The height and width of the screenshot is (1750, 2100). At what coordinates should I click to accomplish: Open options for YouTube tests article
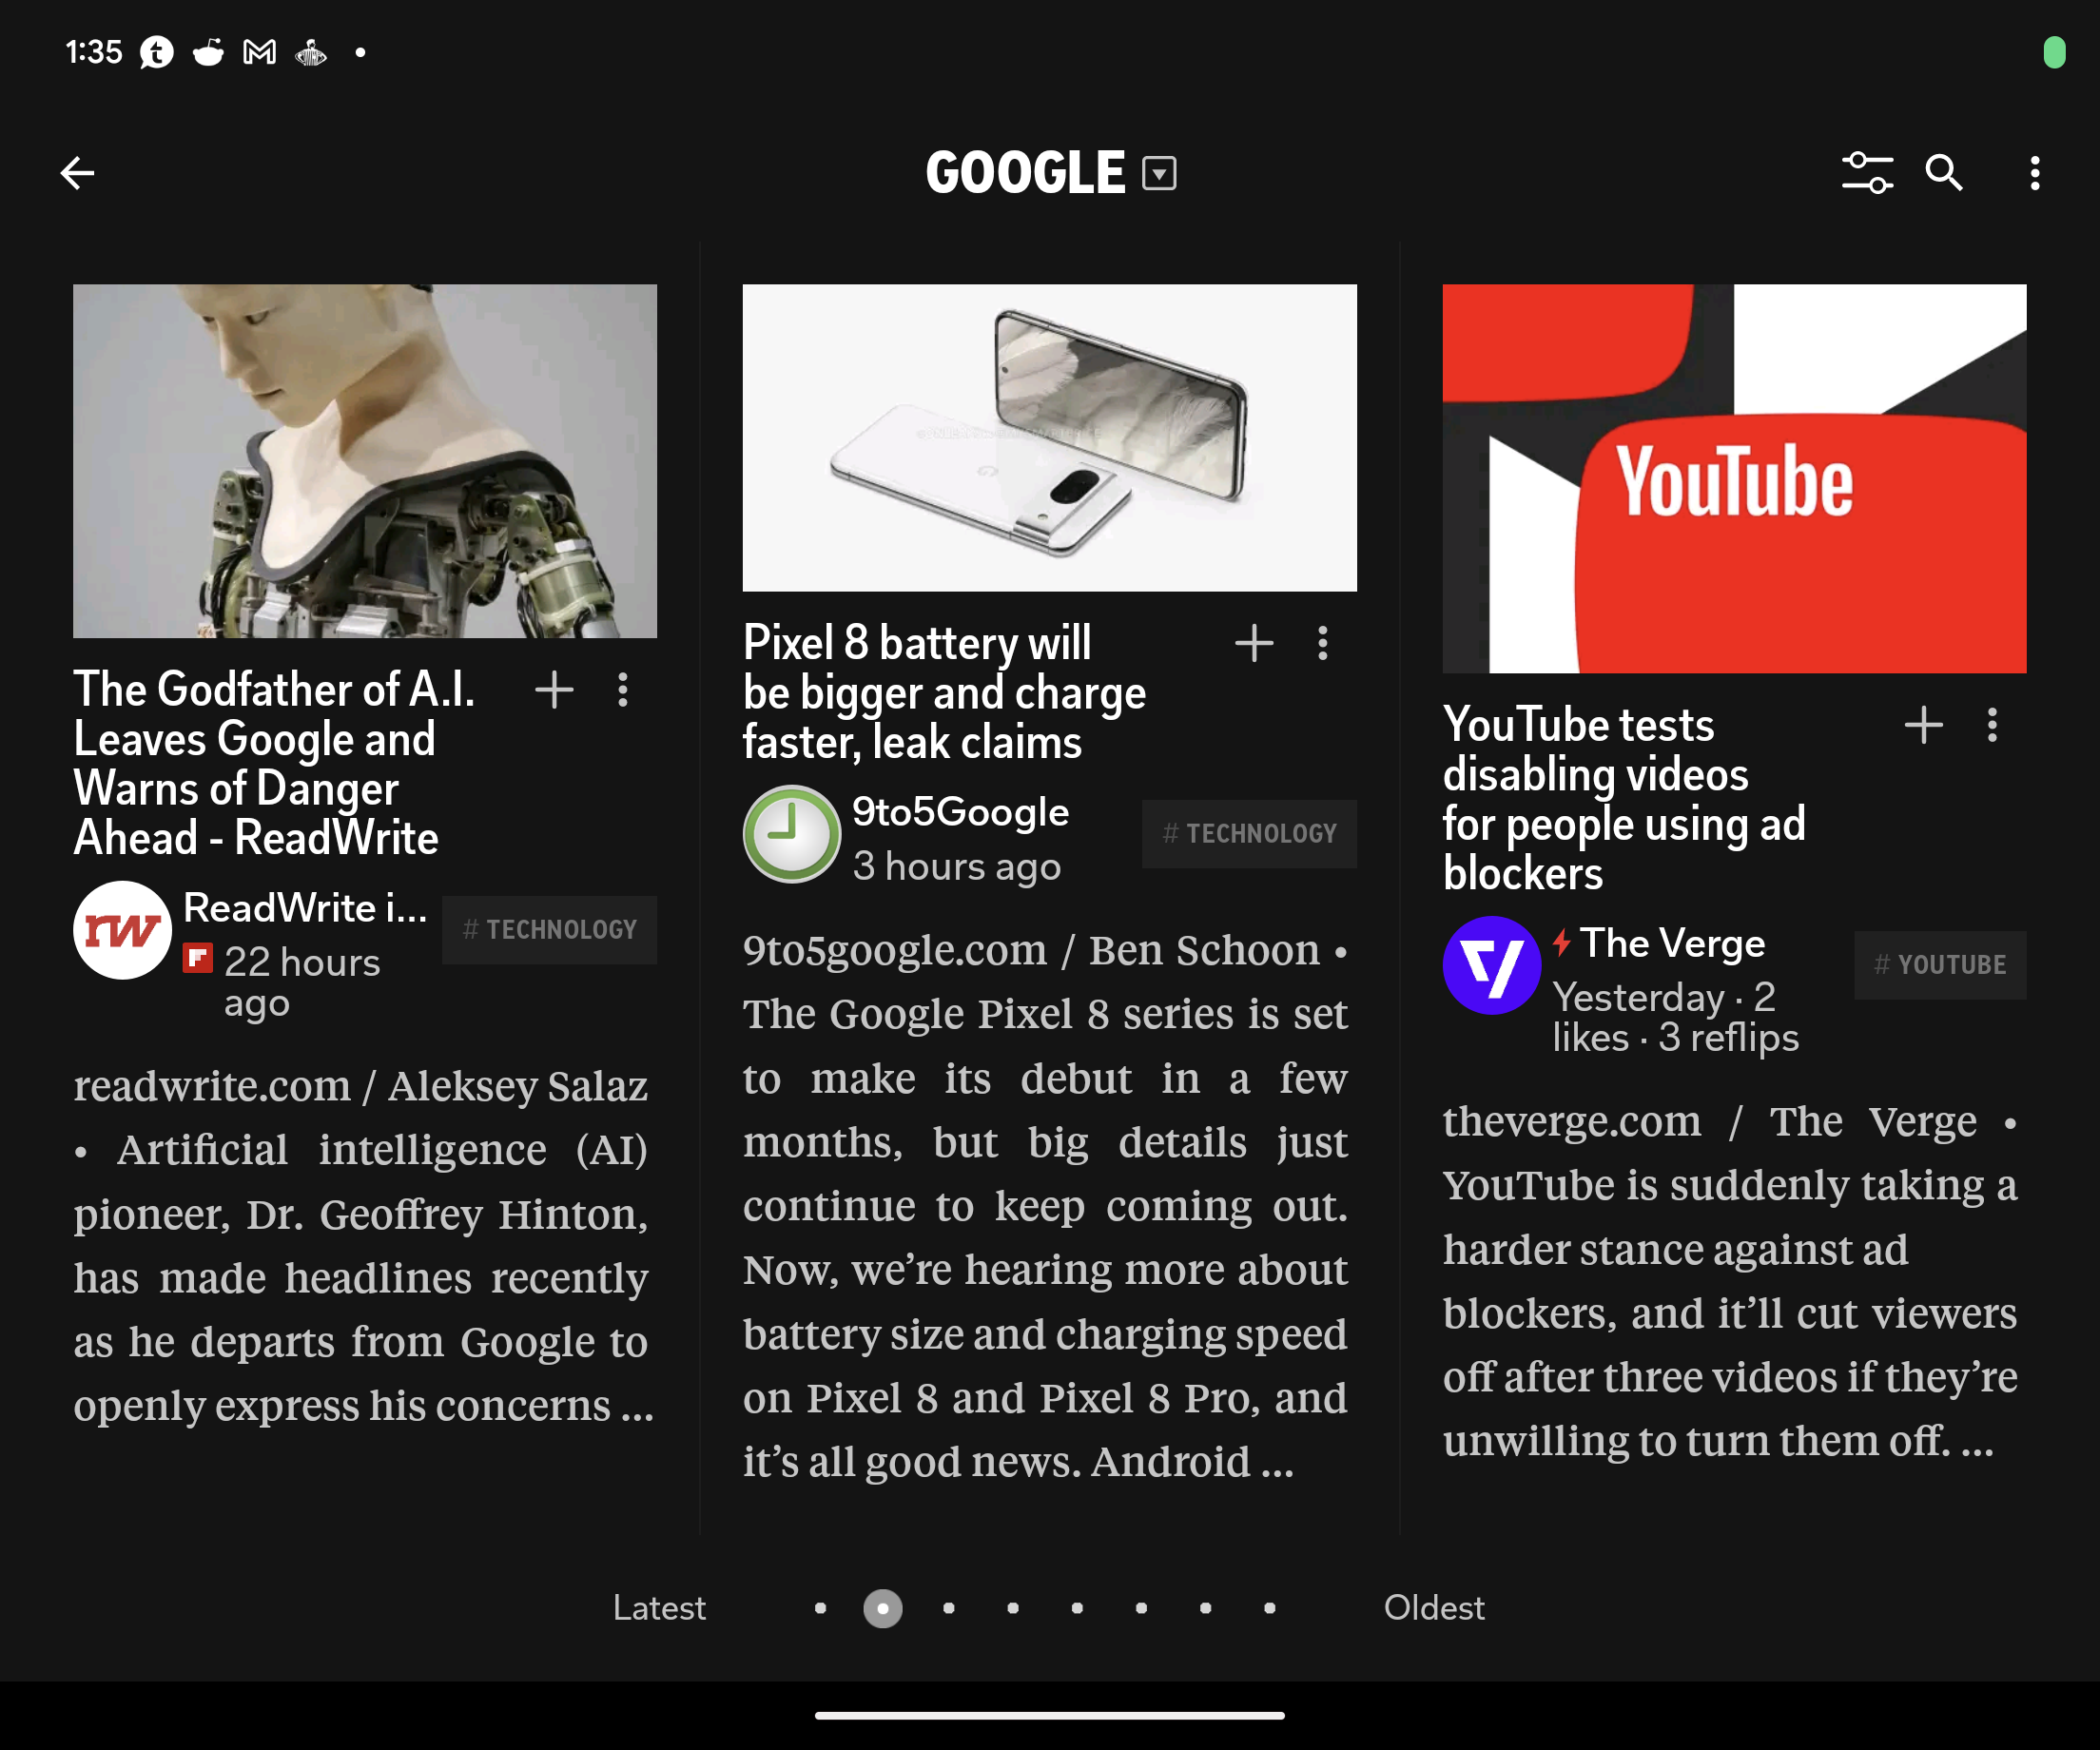pos(1992,725)
